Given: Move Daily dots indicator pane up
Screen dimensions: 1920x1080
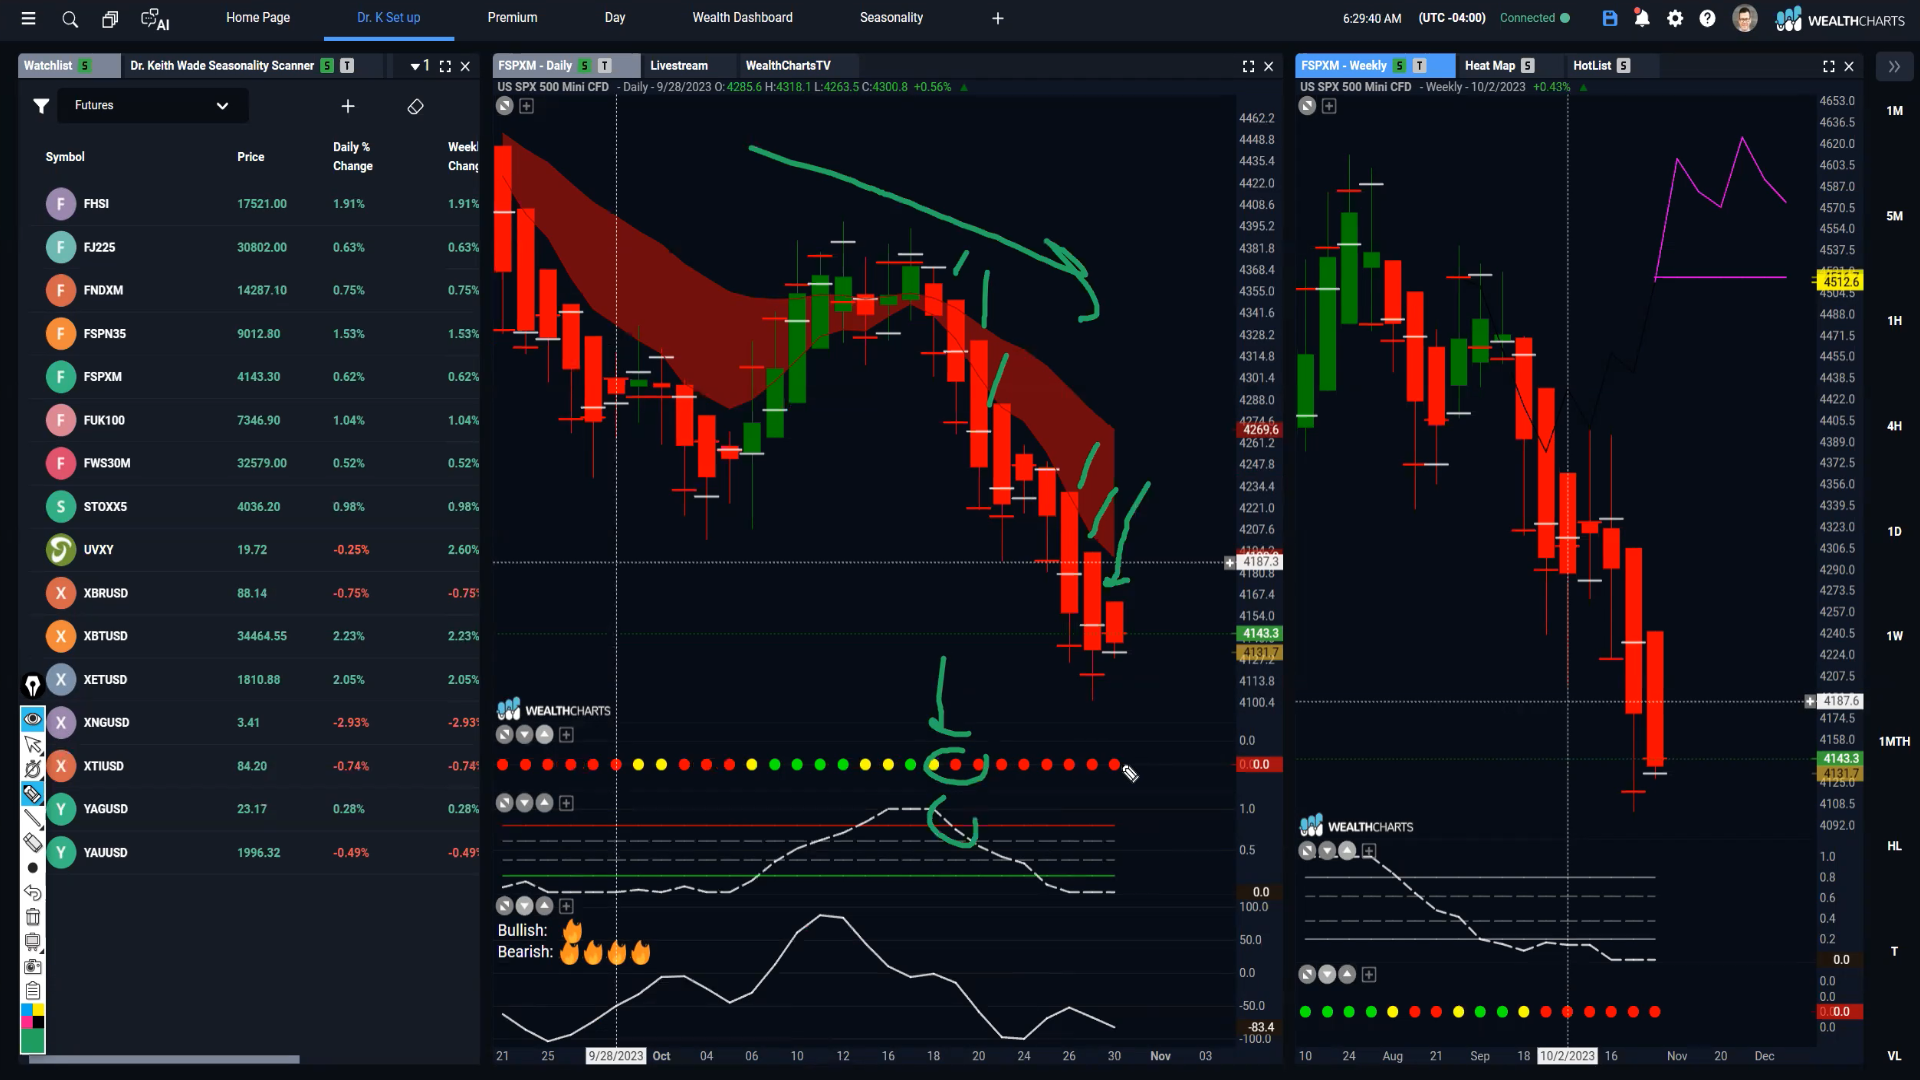Looking at the screenshot, I should (545, 735).
